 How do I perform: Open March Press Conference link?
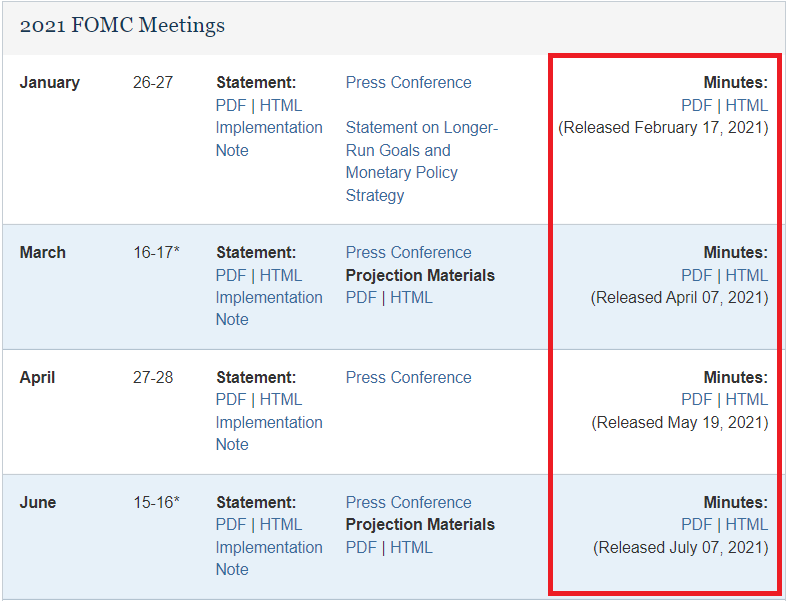[408, 253]
